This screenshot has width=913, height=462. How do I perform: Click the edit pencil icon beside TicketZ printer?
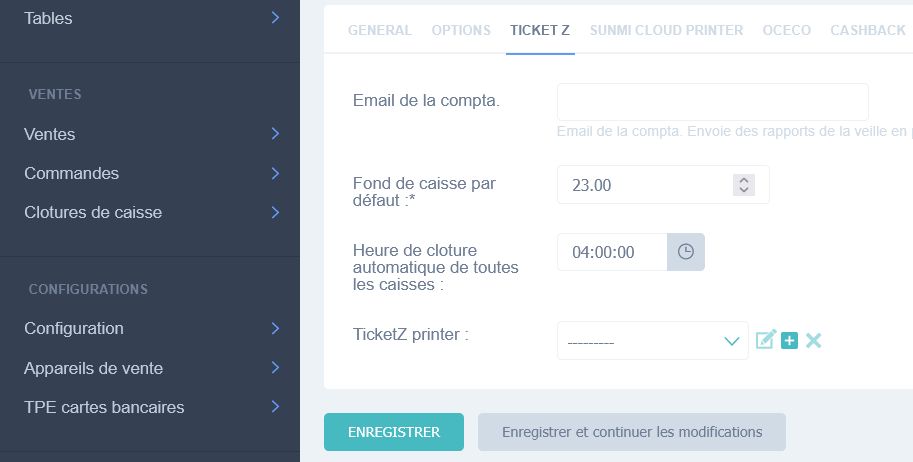point(765,340)
